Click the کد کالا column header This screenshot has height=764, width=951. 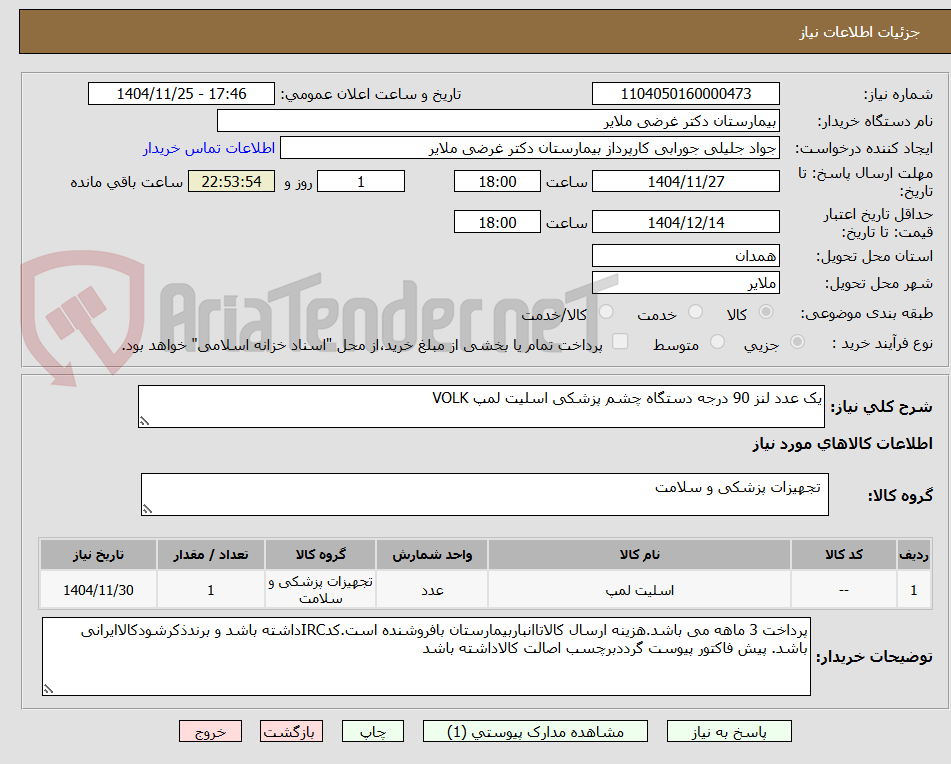click(844, 554)
